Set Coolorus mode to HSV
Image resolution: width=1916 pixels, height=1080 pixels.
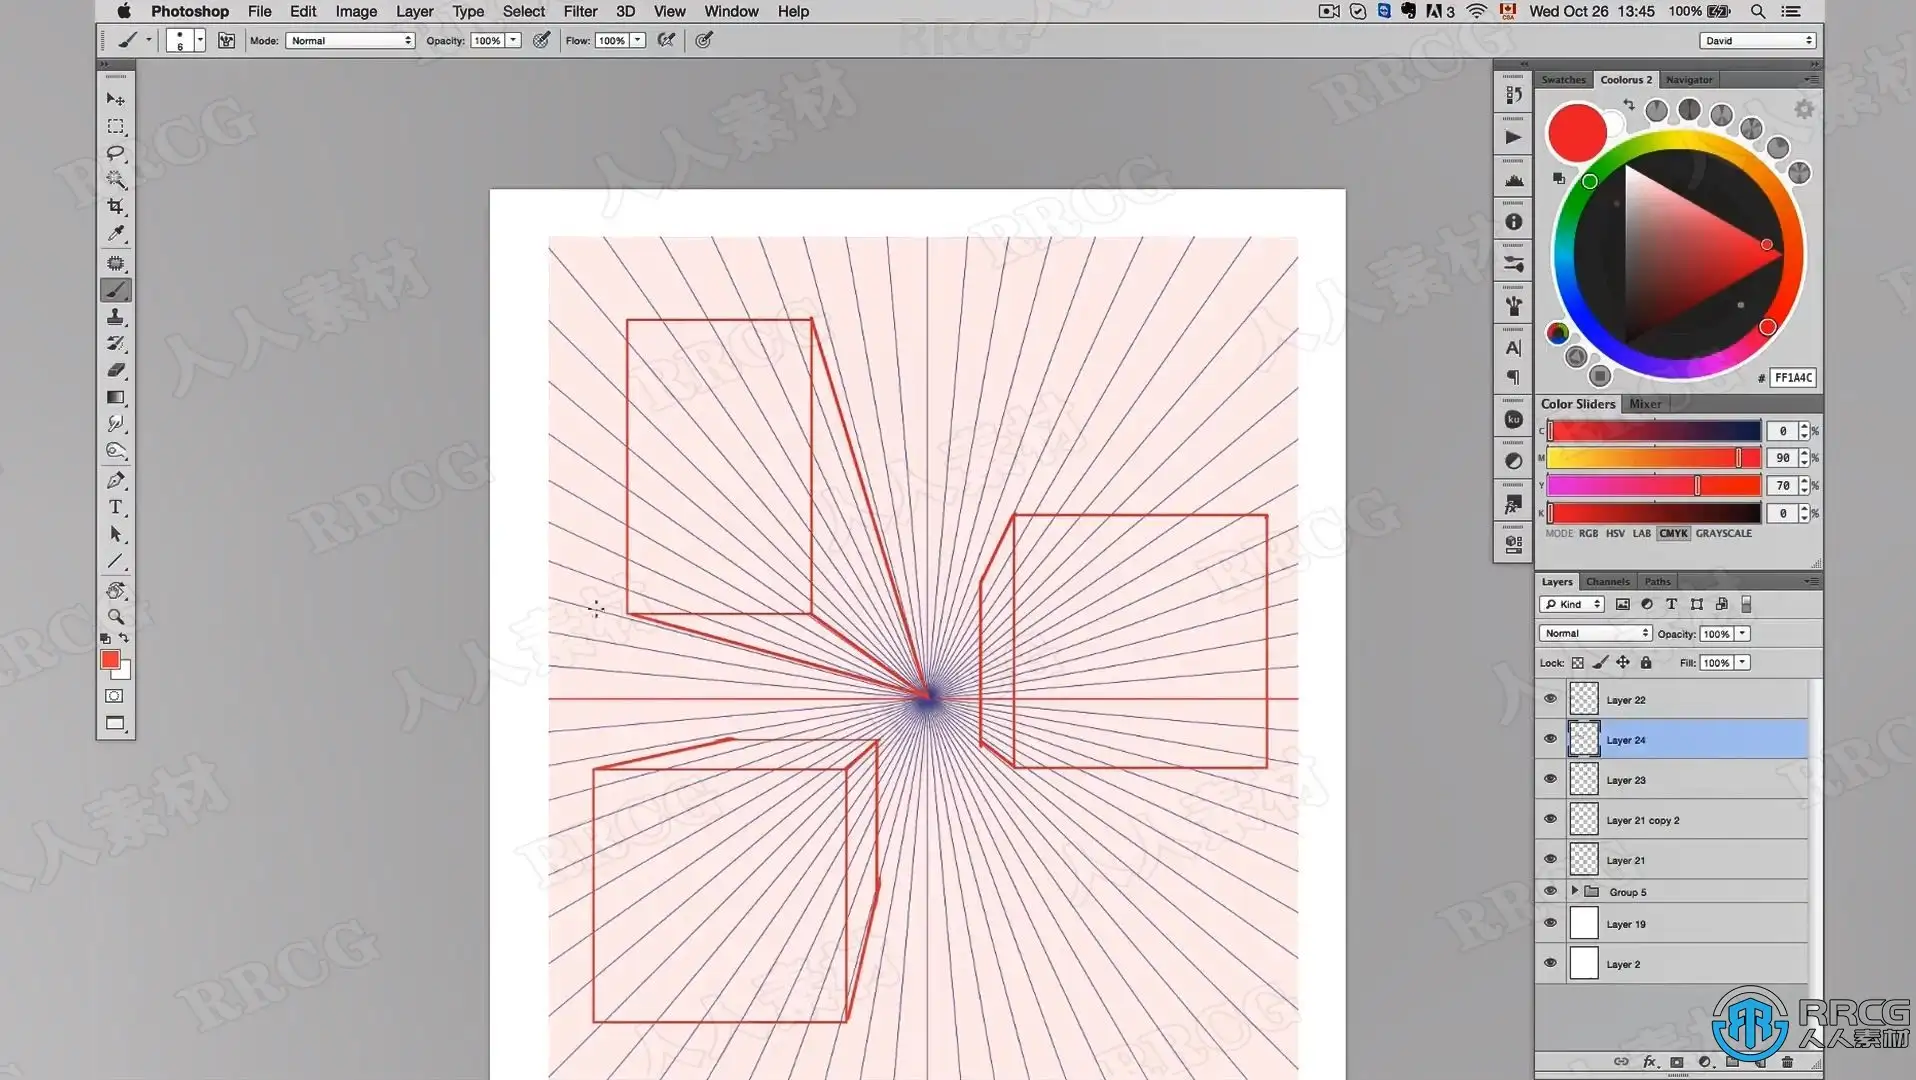pos(1615,533)
